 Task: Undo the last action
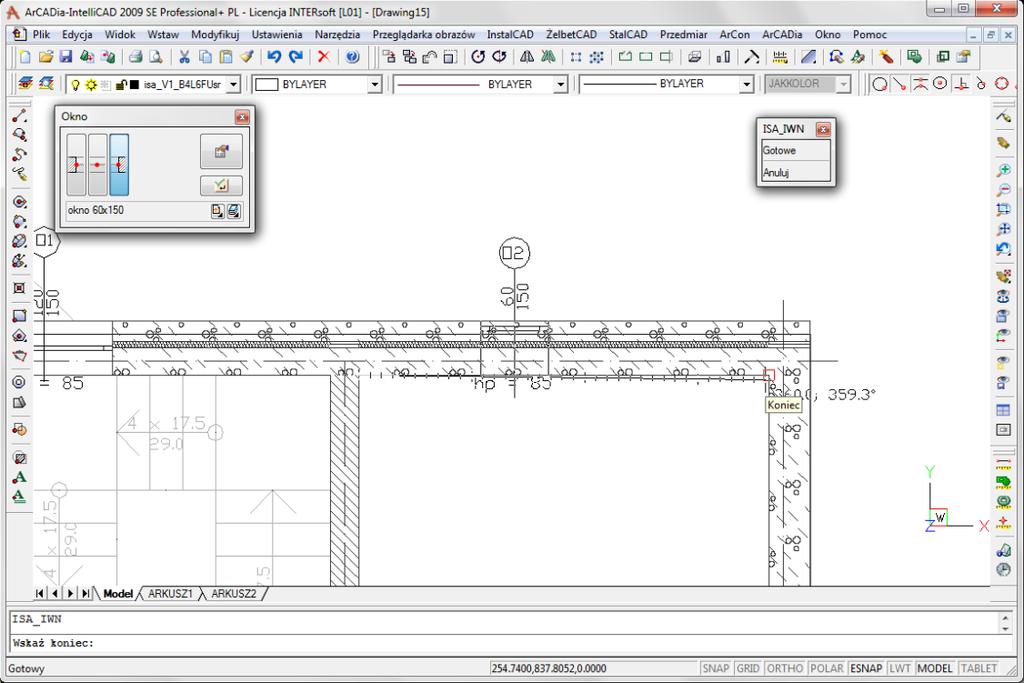point(274,57)
